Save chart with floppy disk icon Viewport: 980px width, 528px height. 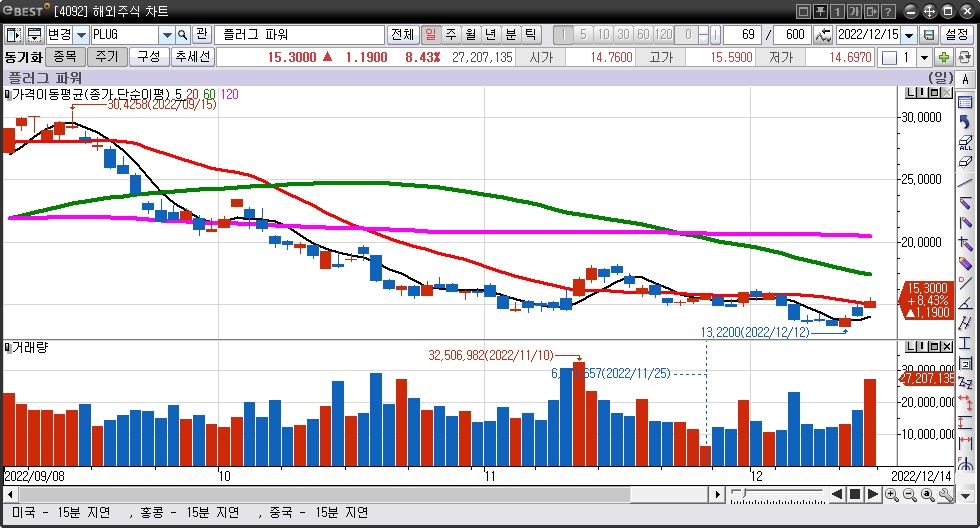pos(929,34)
